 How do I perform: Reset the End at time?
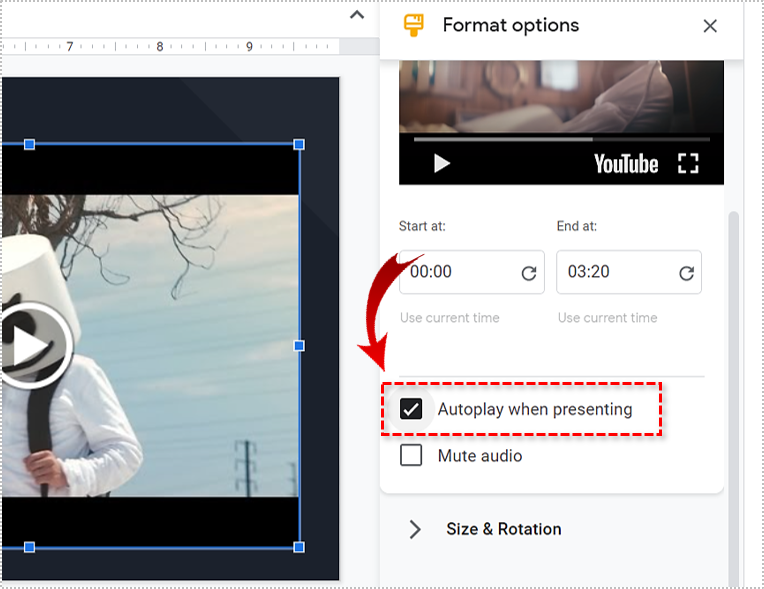pyautogui.click(x=687, y=273)
